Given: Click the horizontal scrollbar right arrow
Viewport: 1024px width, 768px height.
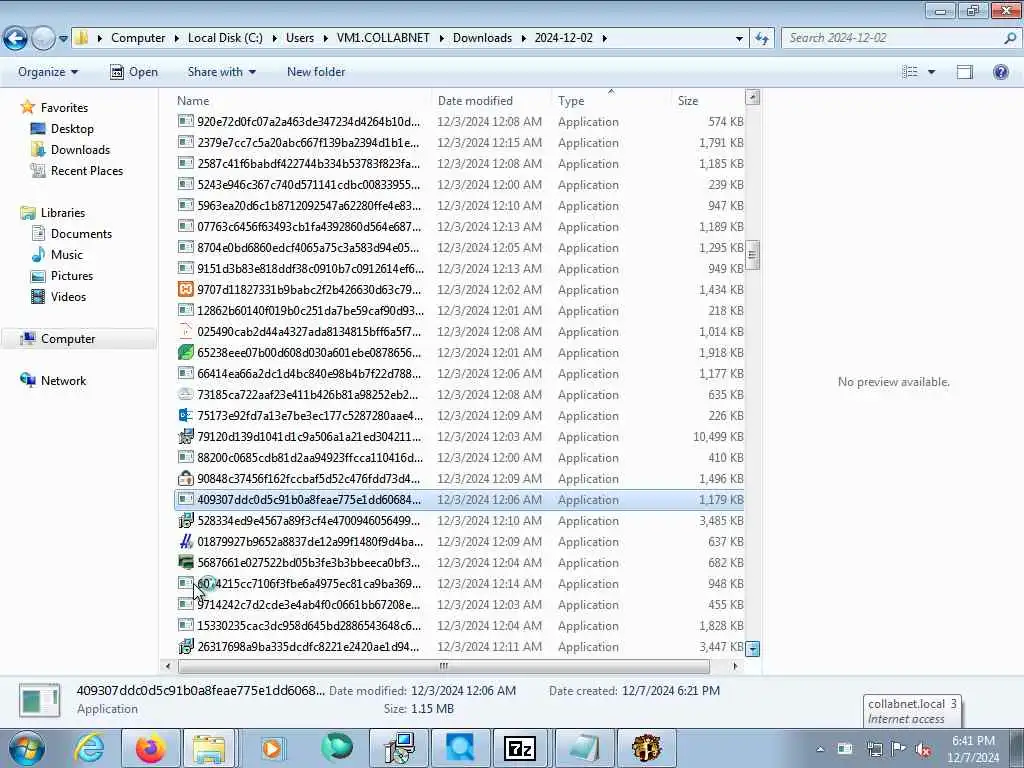Looking at the screenshot, I should (735, 666).
